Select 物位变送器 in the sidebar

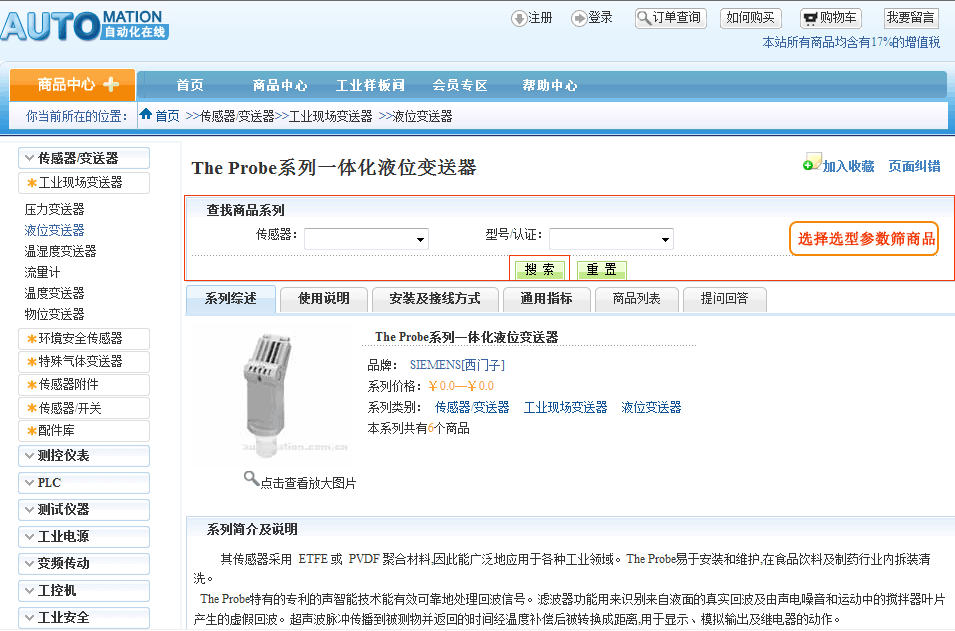pyautogui.click(x=54, y=314)
